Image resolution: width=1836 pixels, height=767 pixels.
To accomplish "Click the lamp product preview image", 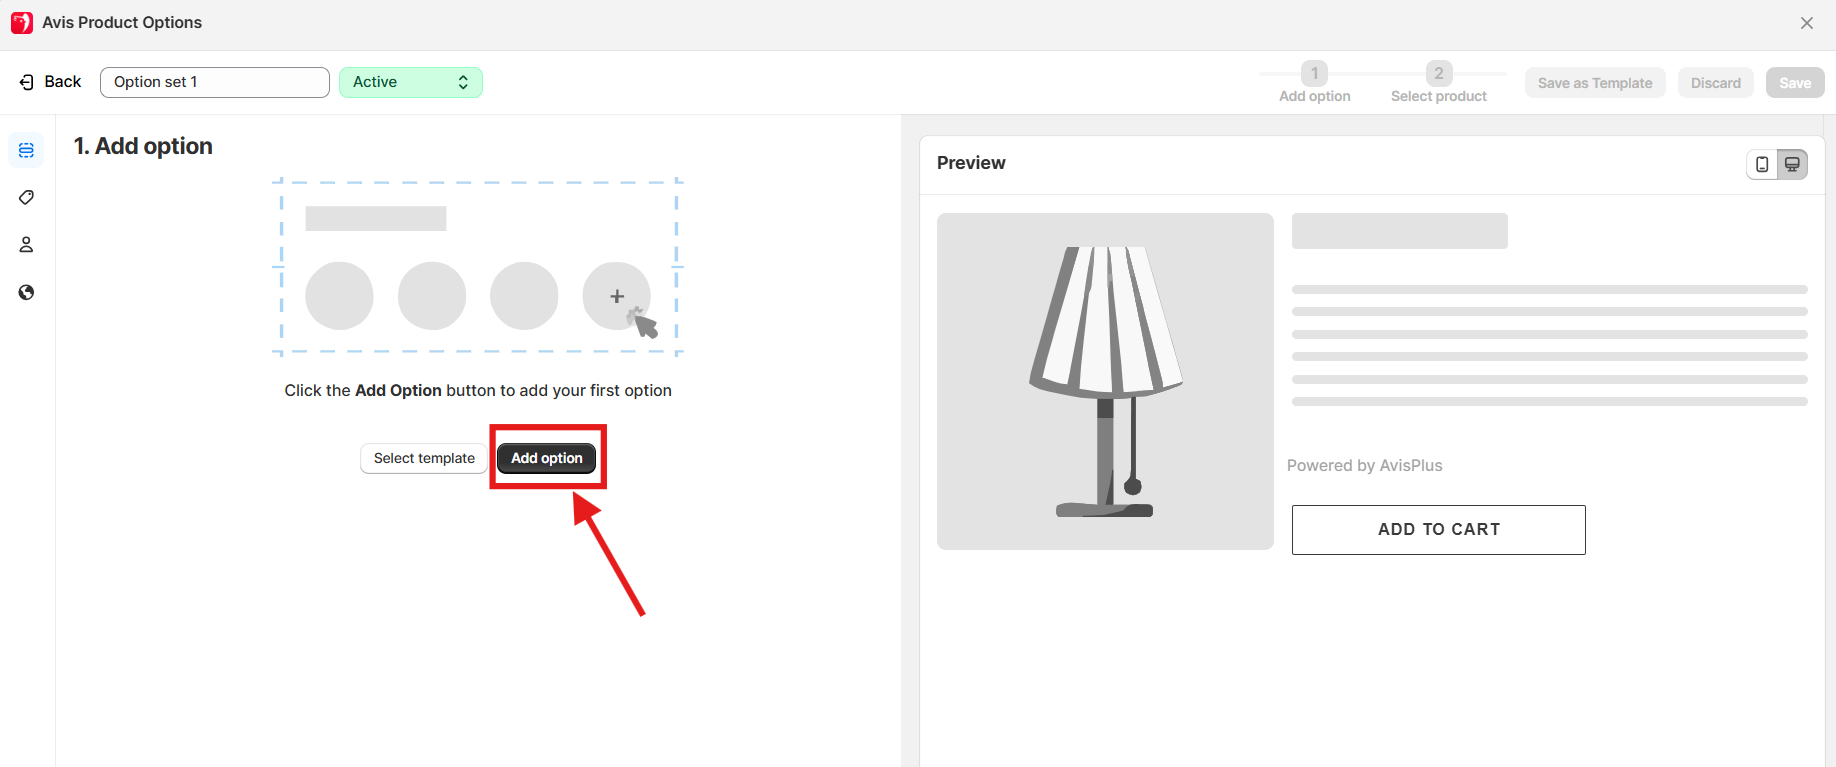I will tap(1105, 381).
